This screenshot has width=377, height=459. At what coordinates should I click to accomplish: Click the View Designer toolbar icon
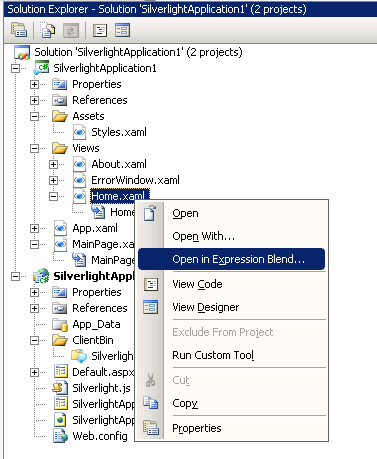tap(122, 31)
